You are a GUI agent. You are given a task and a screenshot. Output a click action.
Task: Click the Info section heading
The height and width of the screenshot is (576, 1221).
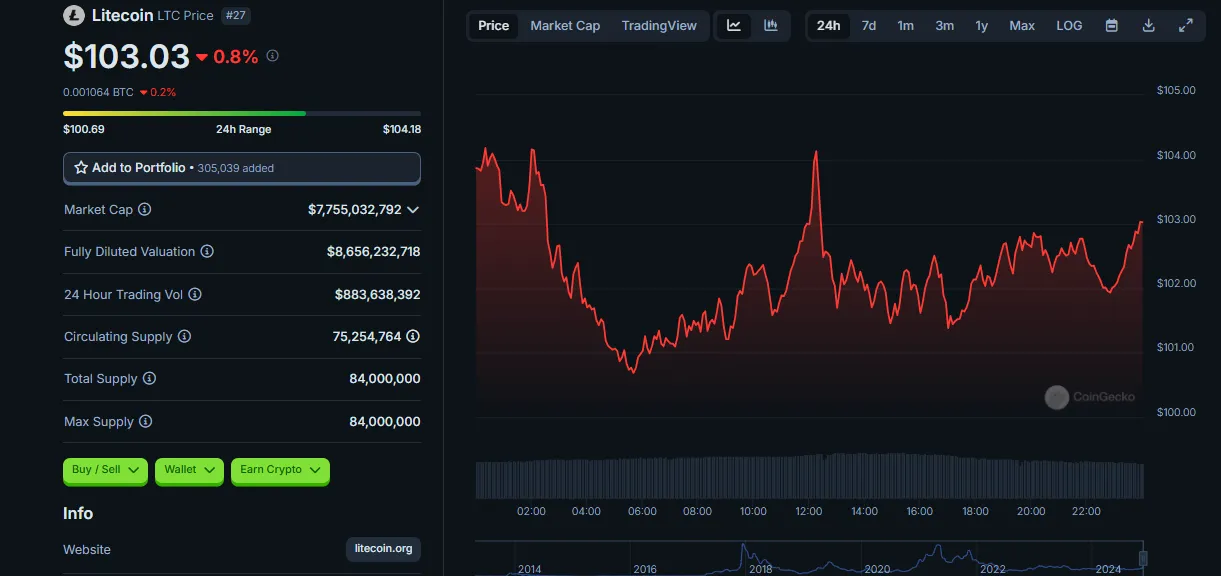point(78,513)
